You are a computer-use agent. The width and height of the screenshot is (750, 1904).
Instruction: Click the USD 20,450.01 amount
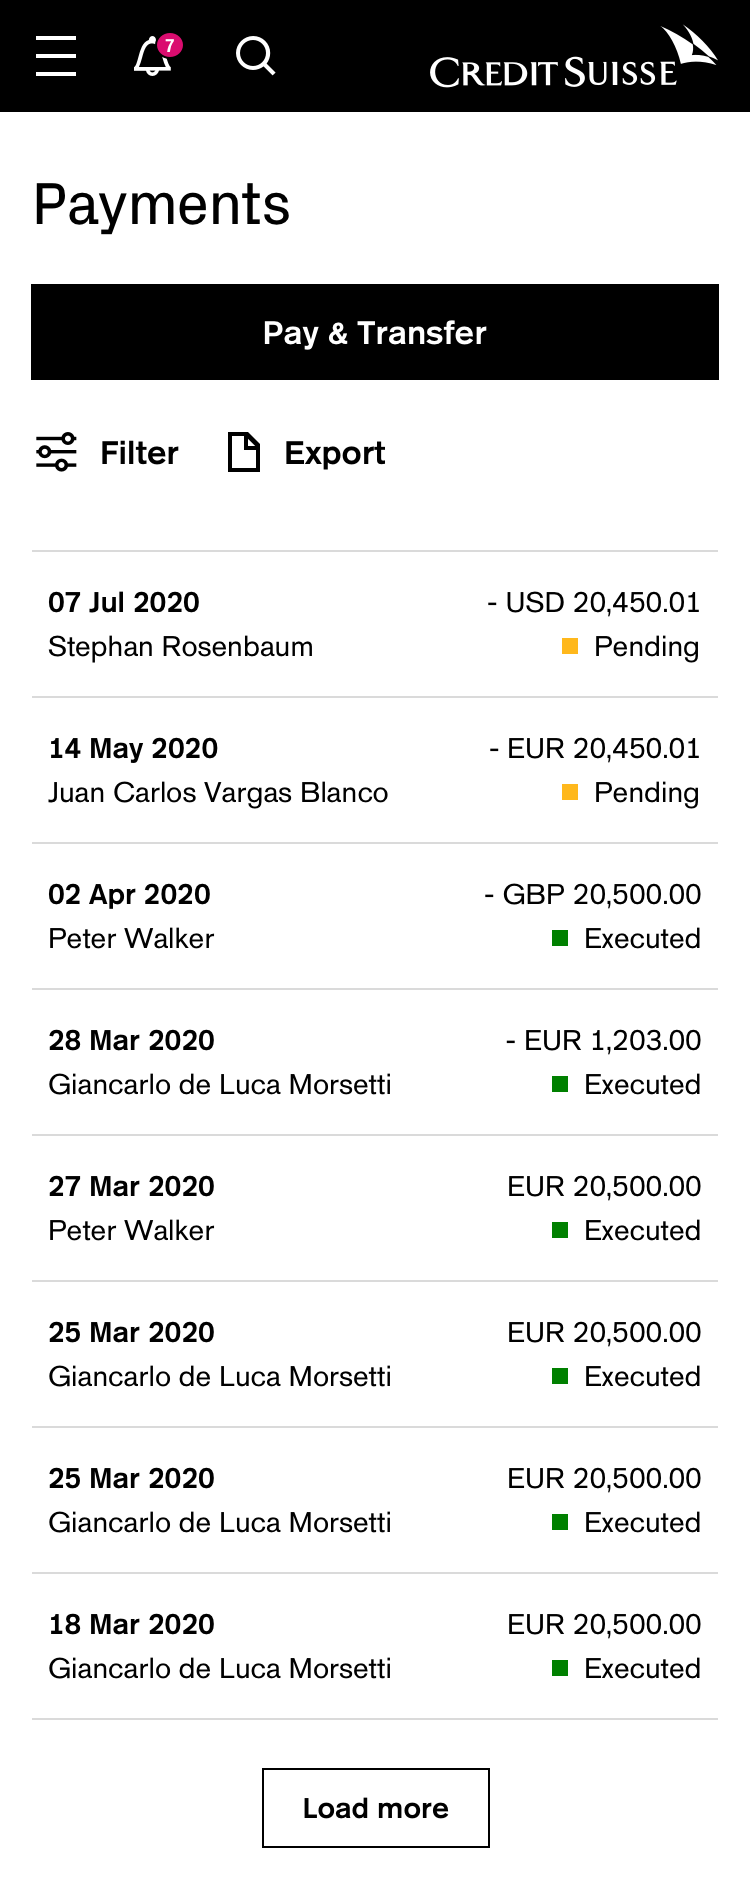tap(594, 602)
